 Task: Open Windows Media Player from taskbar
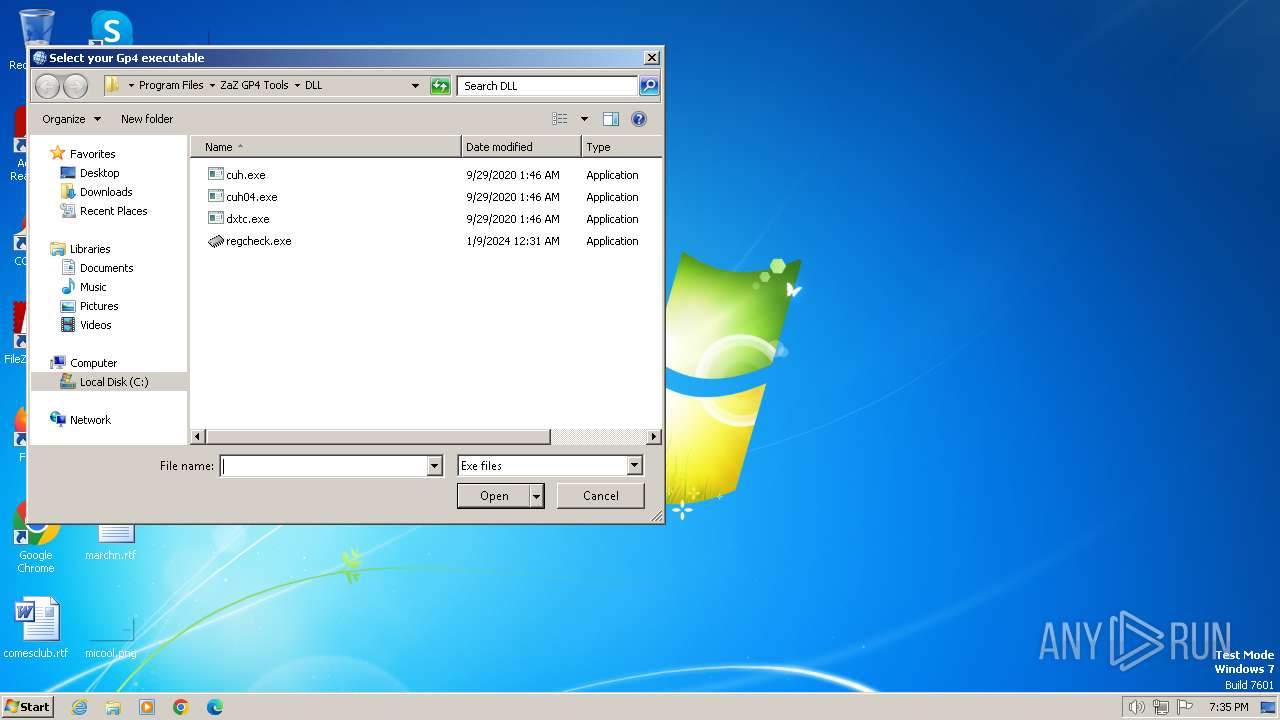pos(147,707)
